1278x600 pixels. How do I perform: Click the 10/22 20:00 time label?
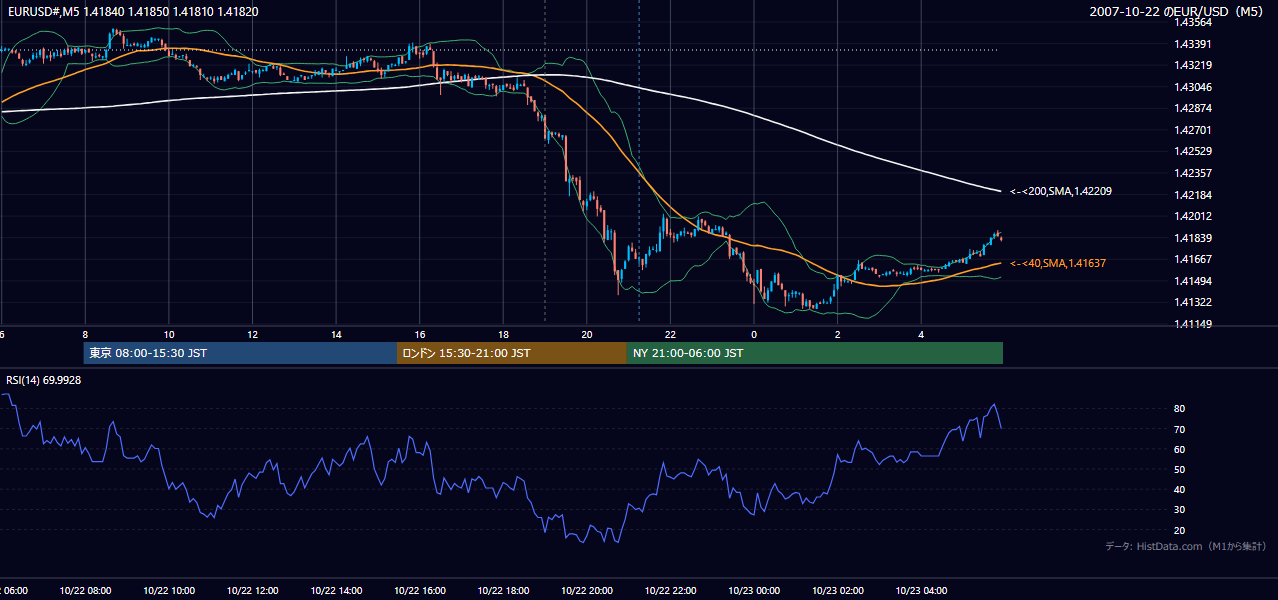587,591
